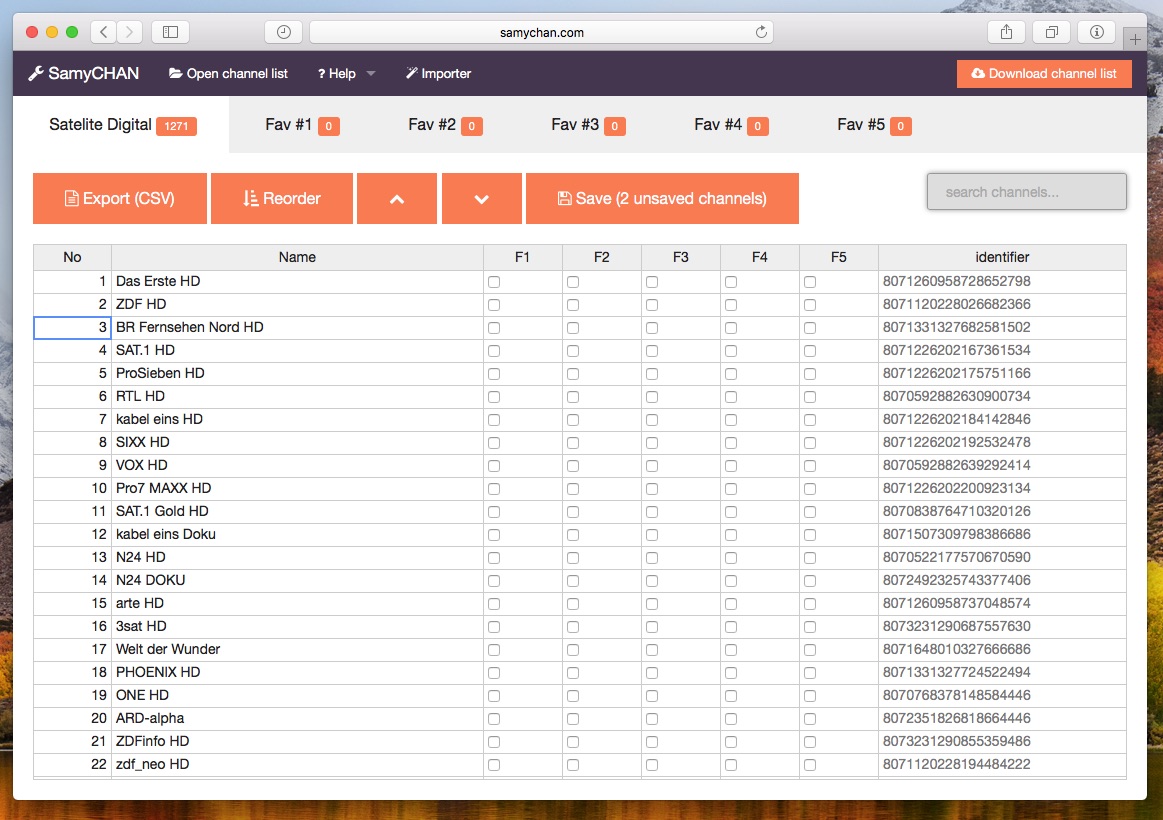Image resolution: width=1163 pixels, height=820 pixels.
Task: Check F1 for Das Erste HD
Action: pyautogui.click(x=494, y=282)
